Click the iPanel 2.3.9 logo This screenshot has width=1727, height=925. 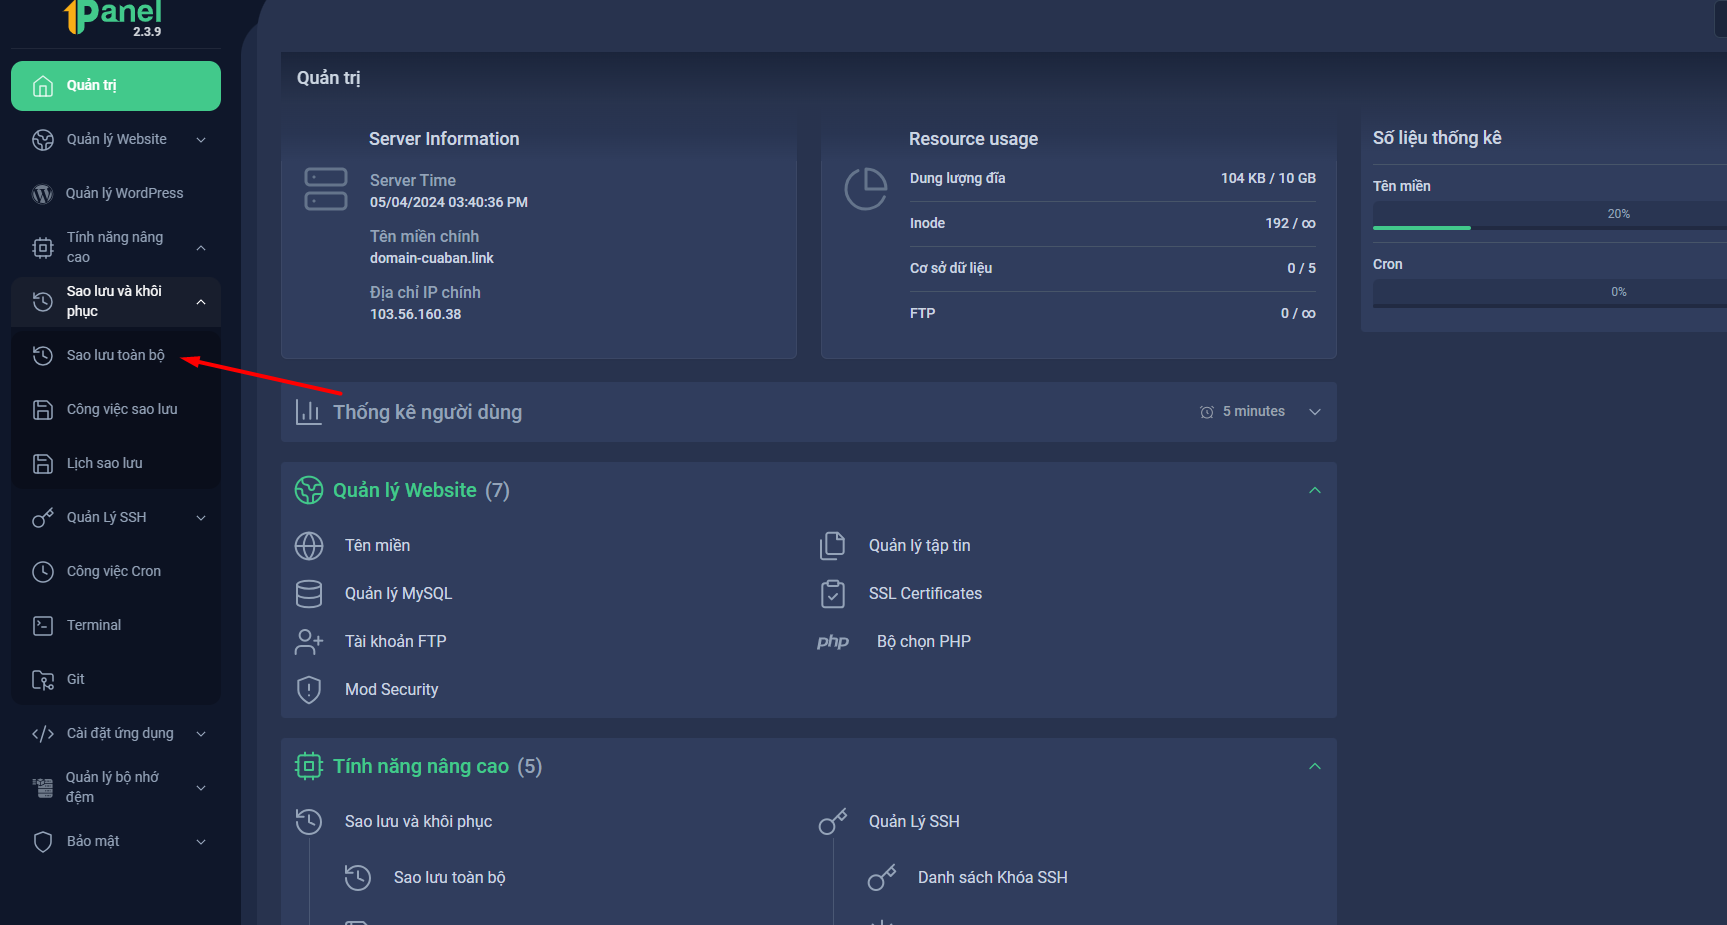[x=112, y=18]
